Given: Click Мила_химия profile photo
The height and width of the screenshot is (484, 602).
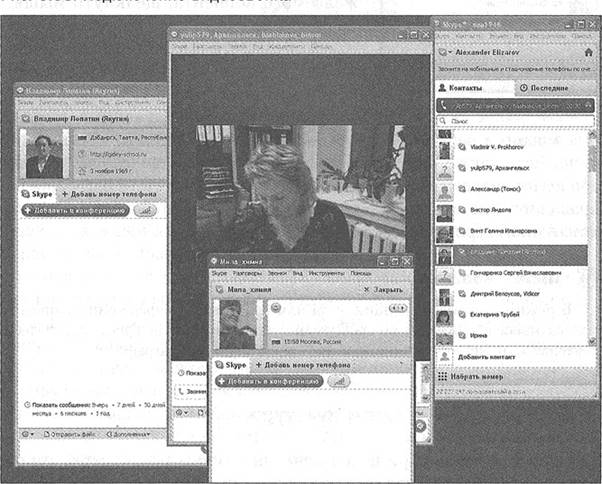Looking at the screenshot, I should pyautogui.click(x=238, y=325).
